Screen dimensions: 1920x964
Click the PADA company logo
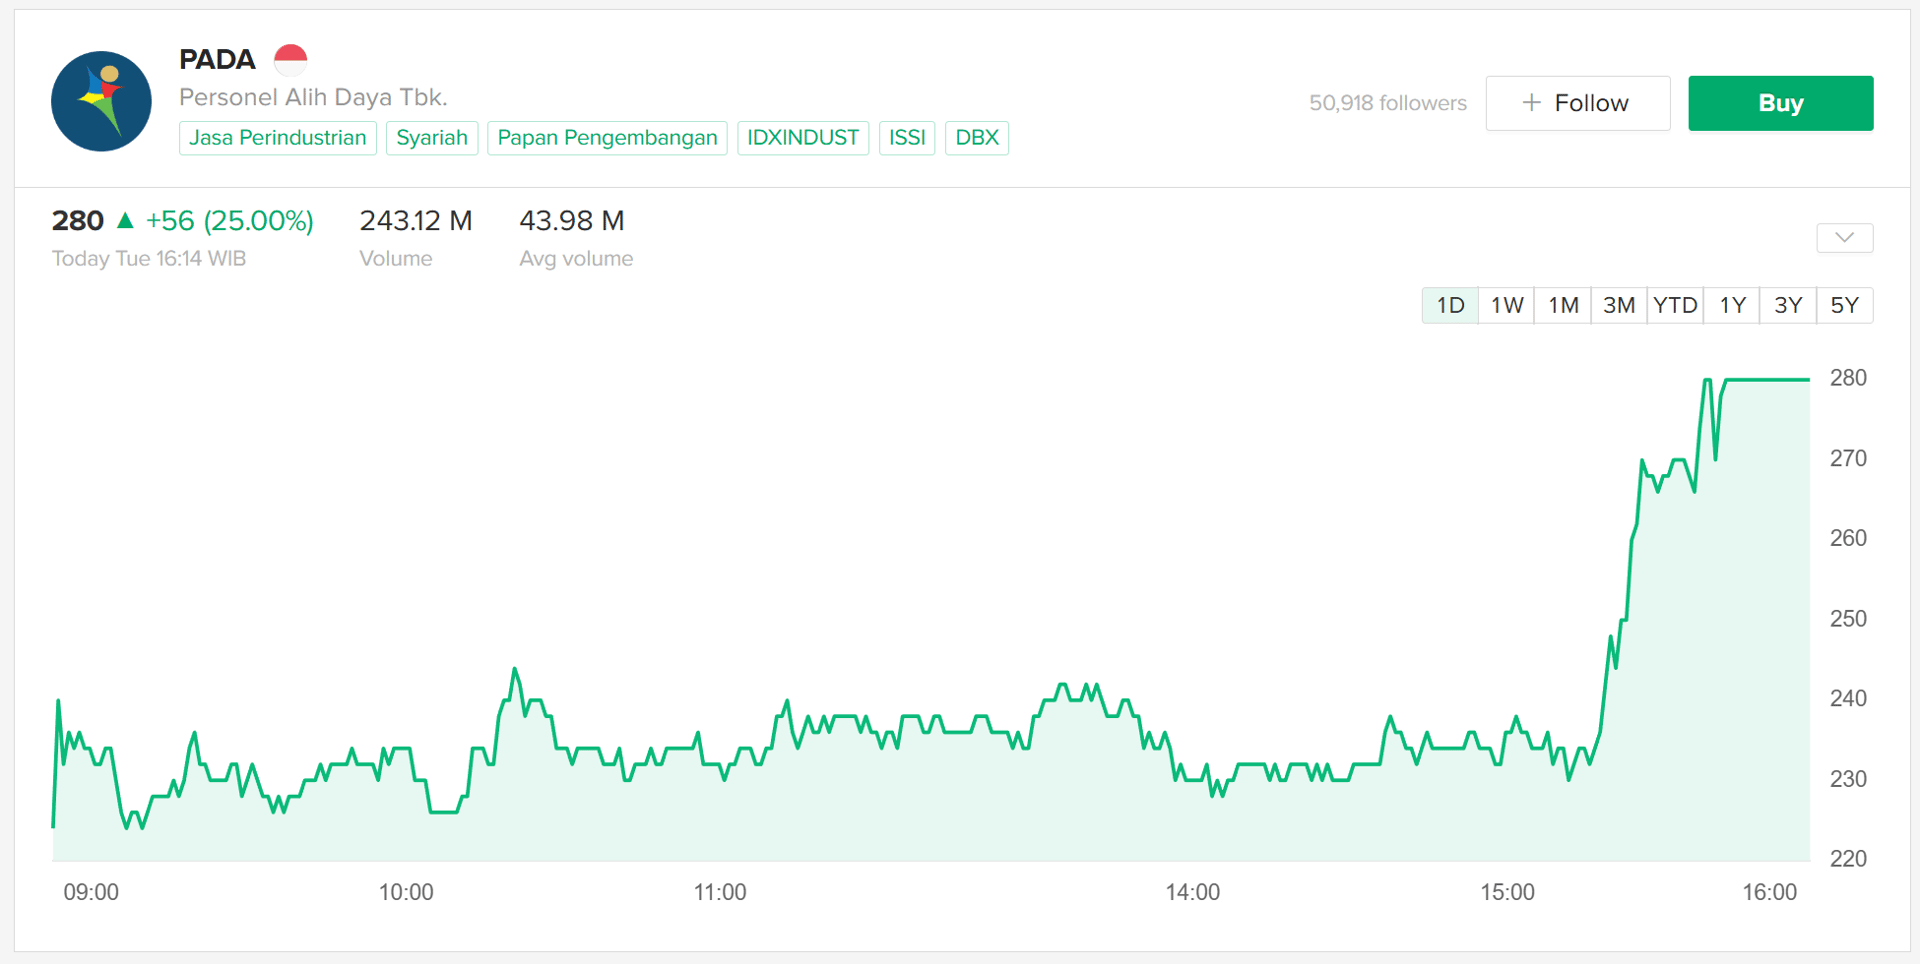101,101
